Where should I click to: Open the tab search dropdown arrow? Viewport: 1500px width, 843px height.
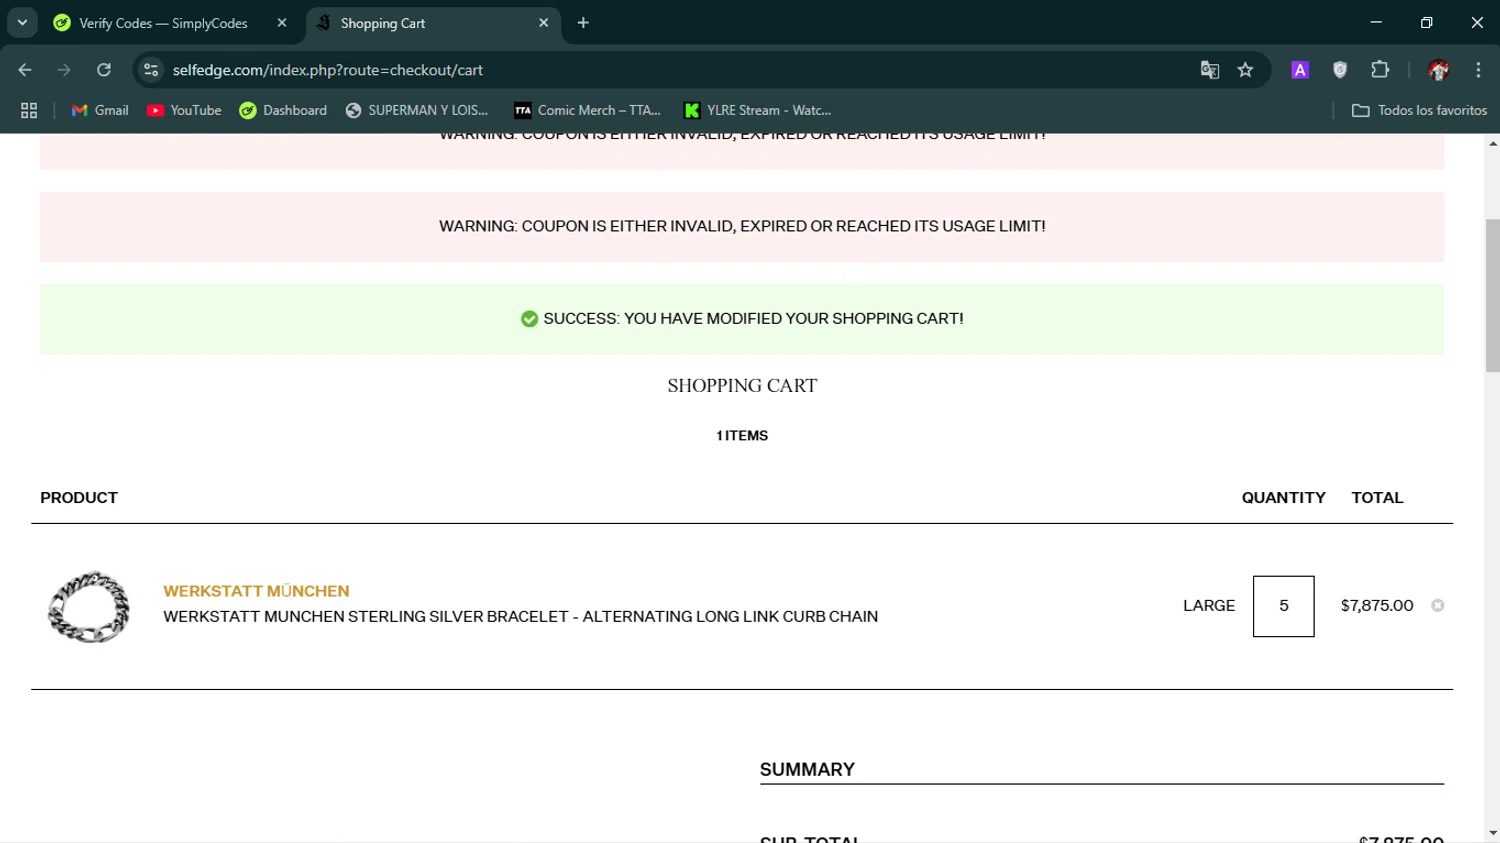tap(22, 22)
